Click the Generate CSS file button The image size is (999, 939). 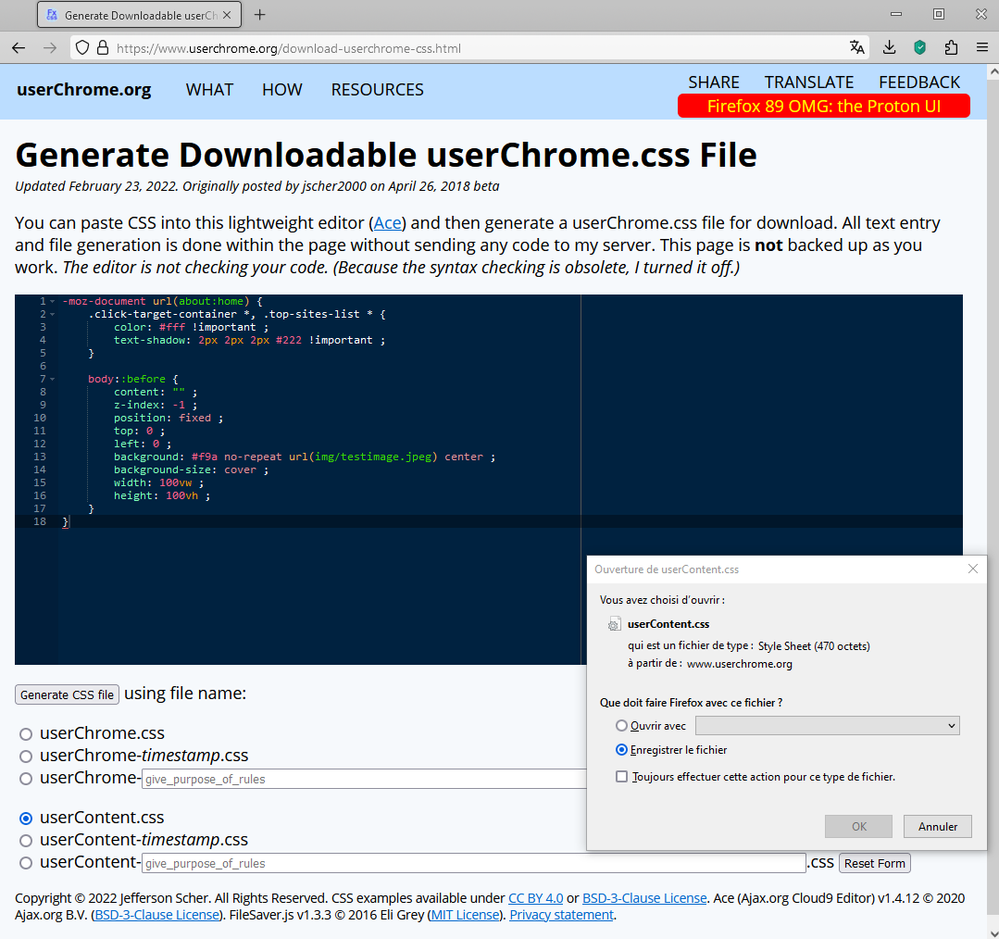67,695
